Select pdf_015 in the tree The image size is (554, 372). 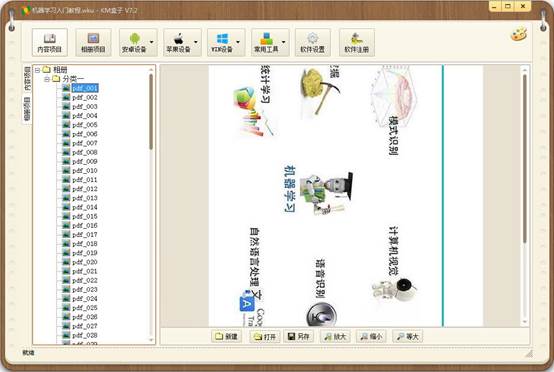click(85, 216)
